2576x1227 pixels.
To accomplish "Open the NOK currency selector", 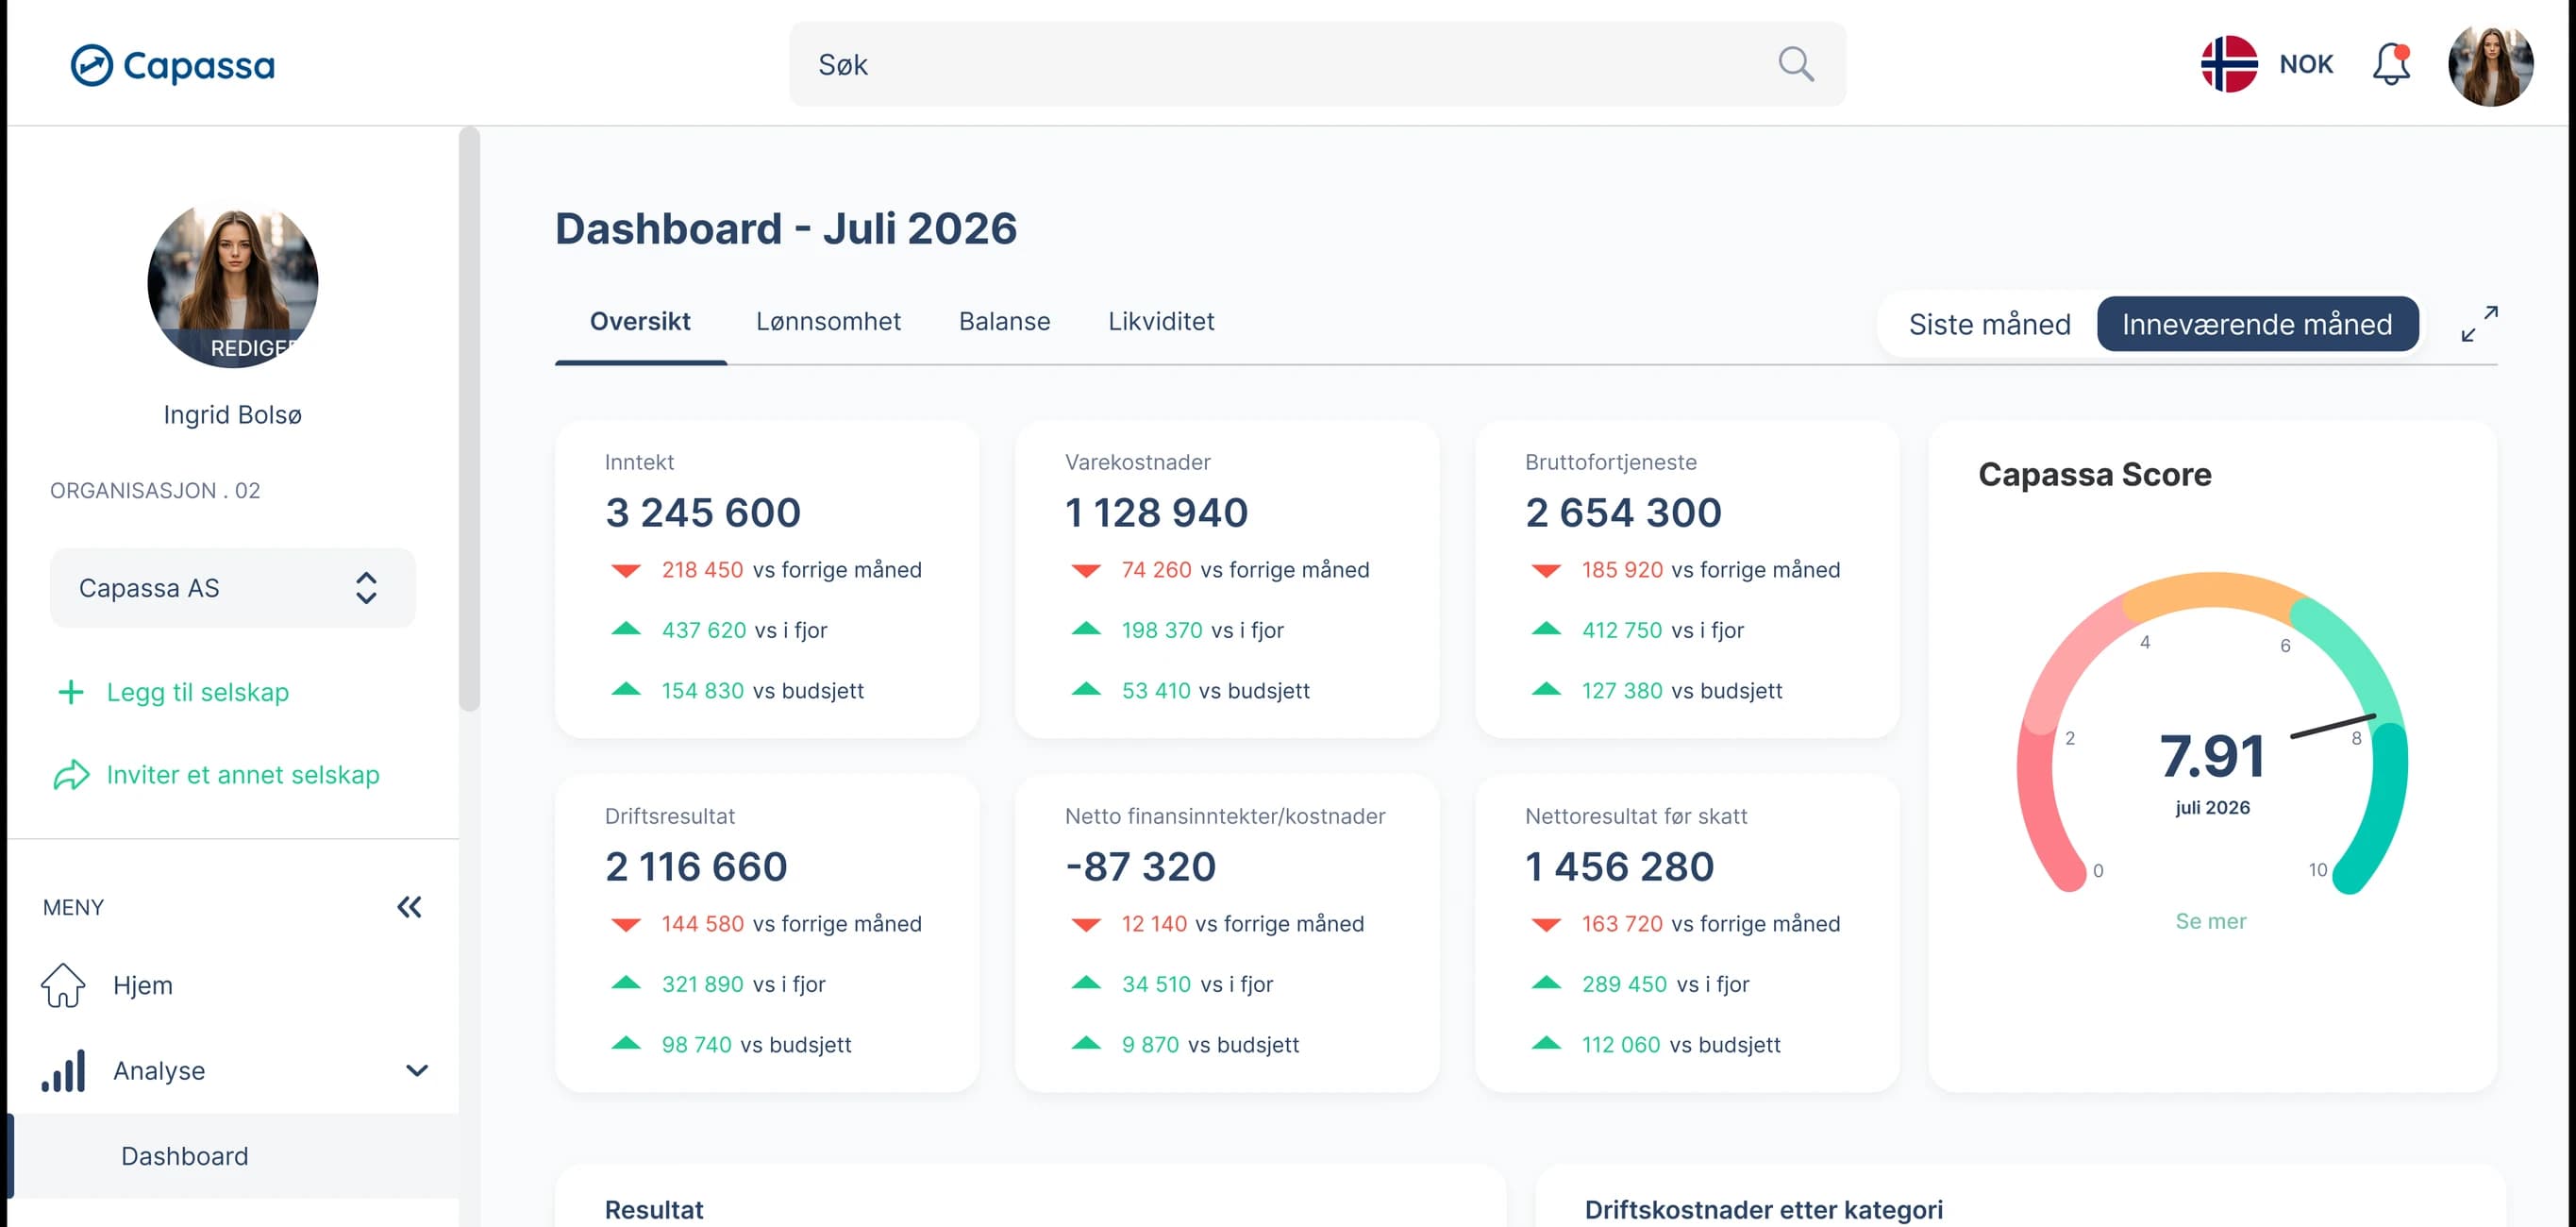I will [x=2306, y=64].
